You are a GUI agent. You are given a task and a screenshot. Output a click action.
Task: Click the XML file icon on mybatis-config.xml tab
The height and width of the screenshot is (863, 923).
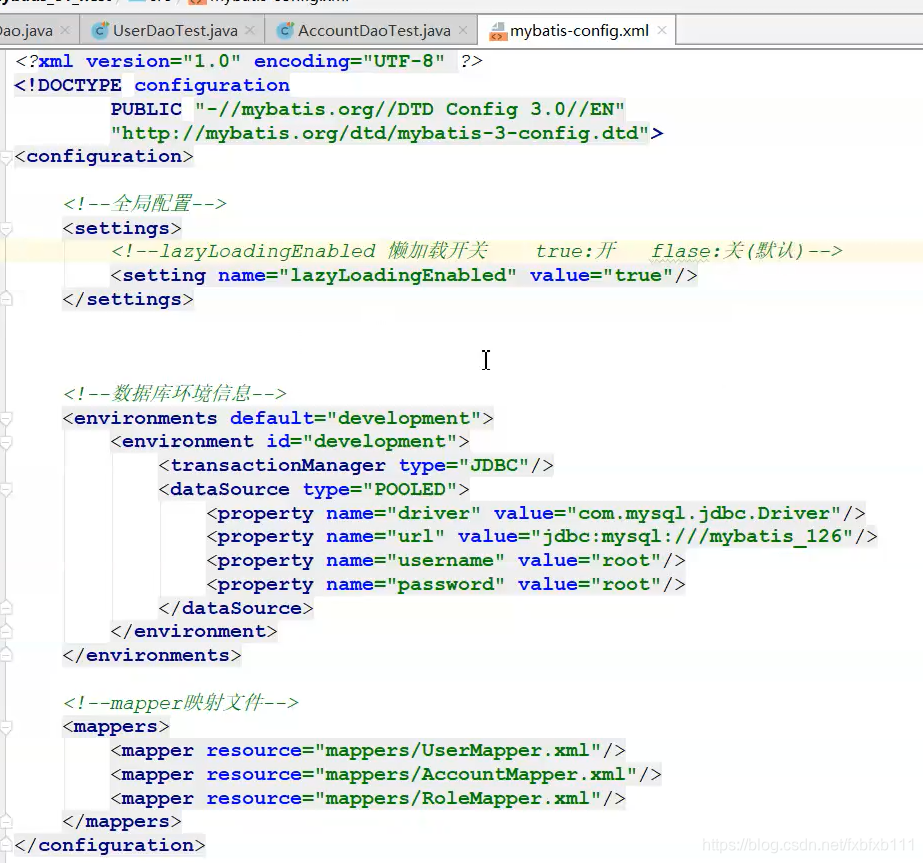click(497, 31)
